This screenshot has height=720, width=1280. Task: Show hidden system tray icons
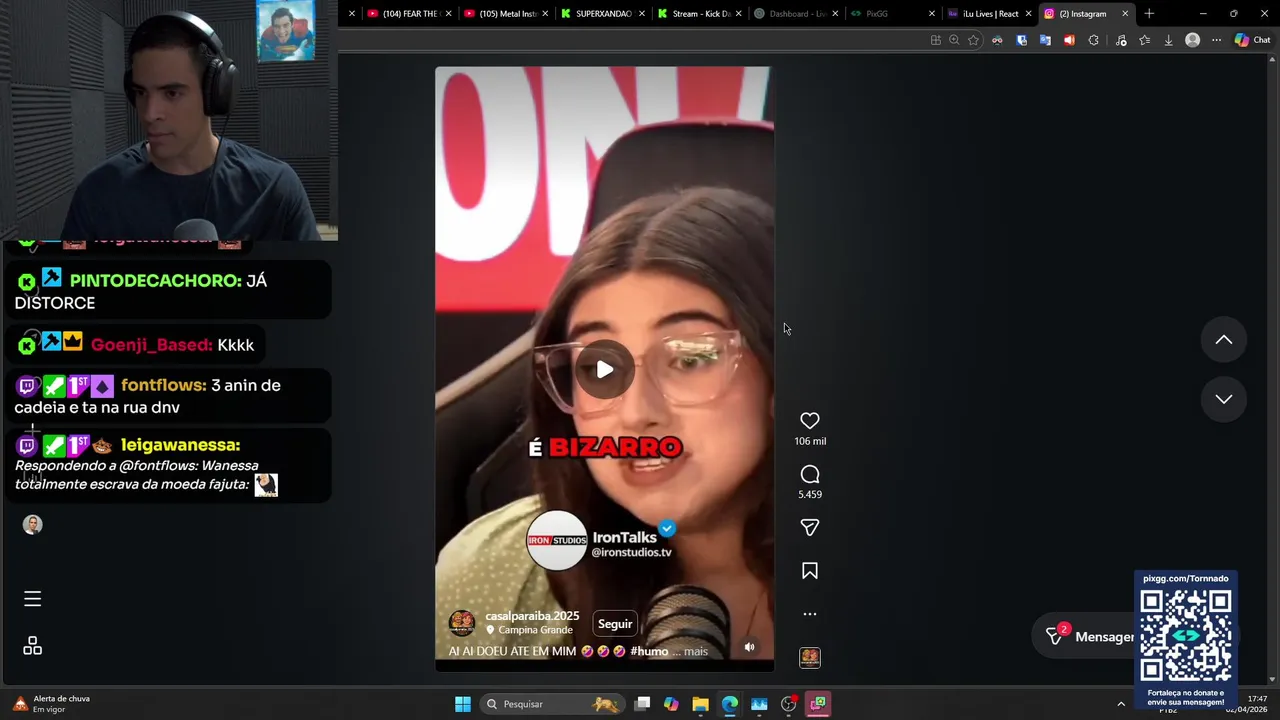(x=1121, y=704)
